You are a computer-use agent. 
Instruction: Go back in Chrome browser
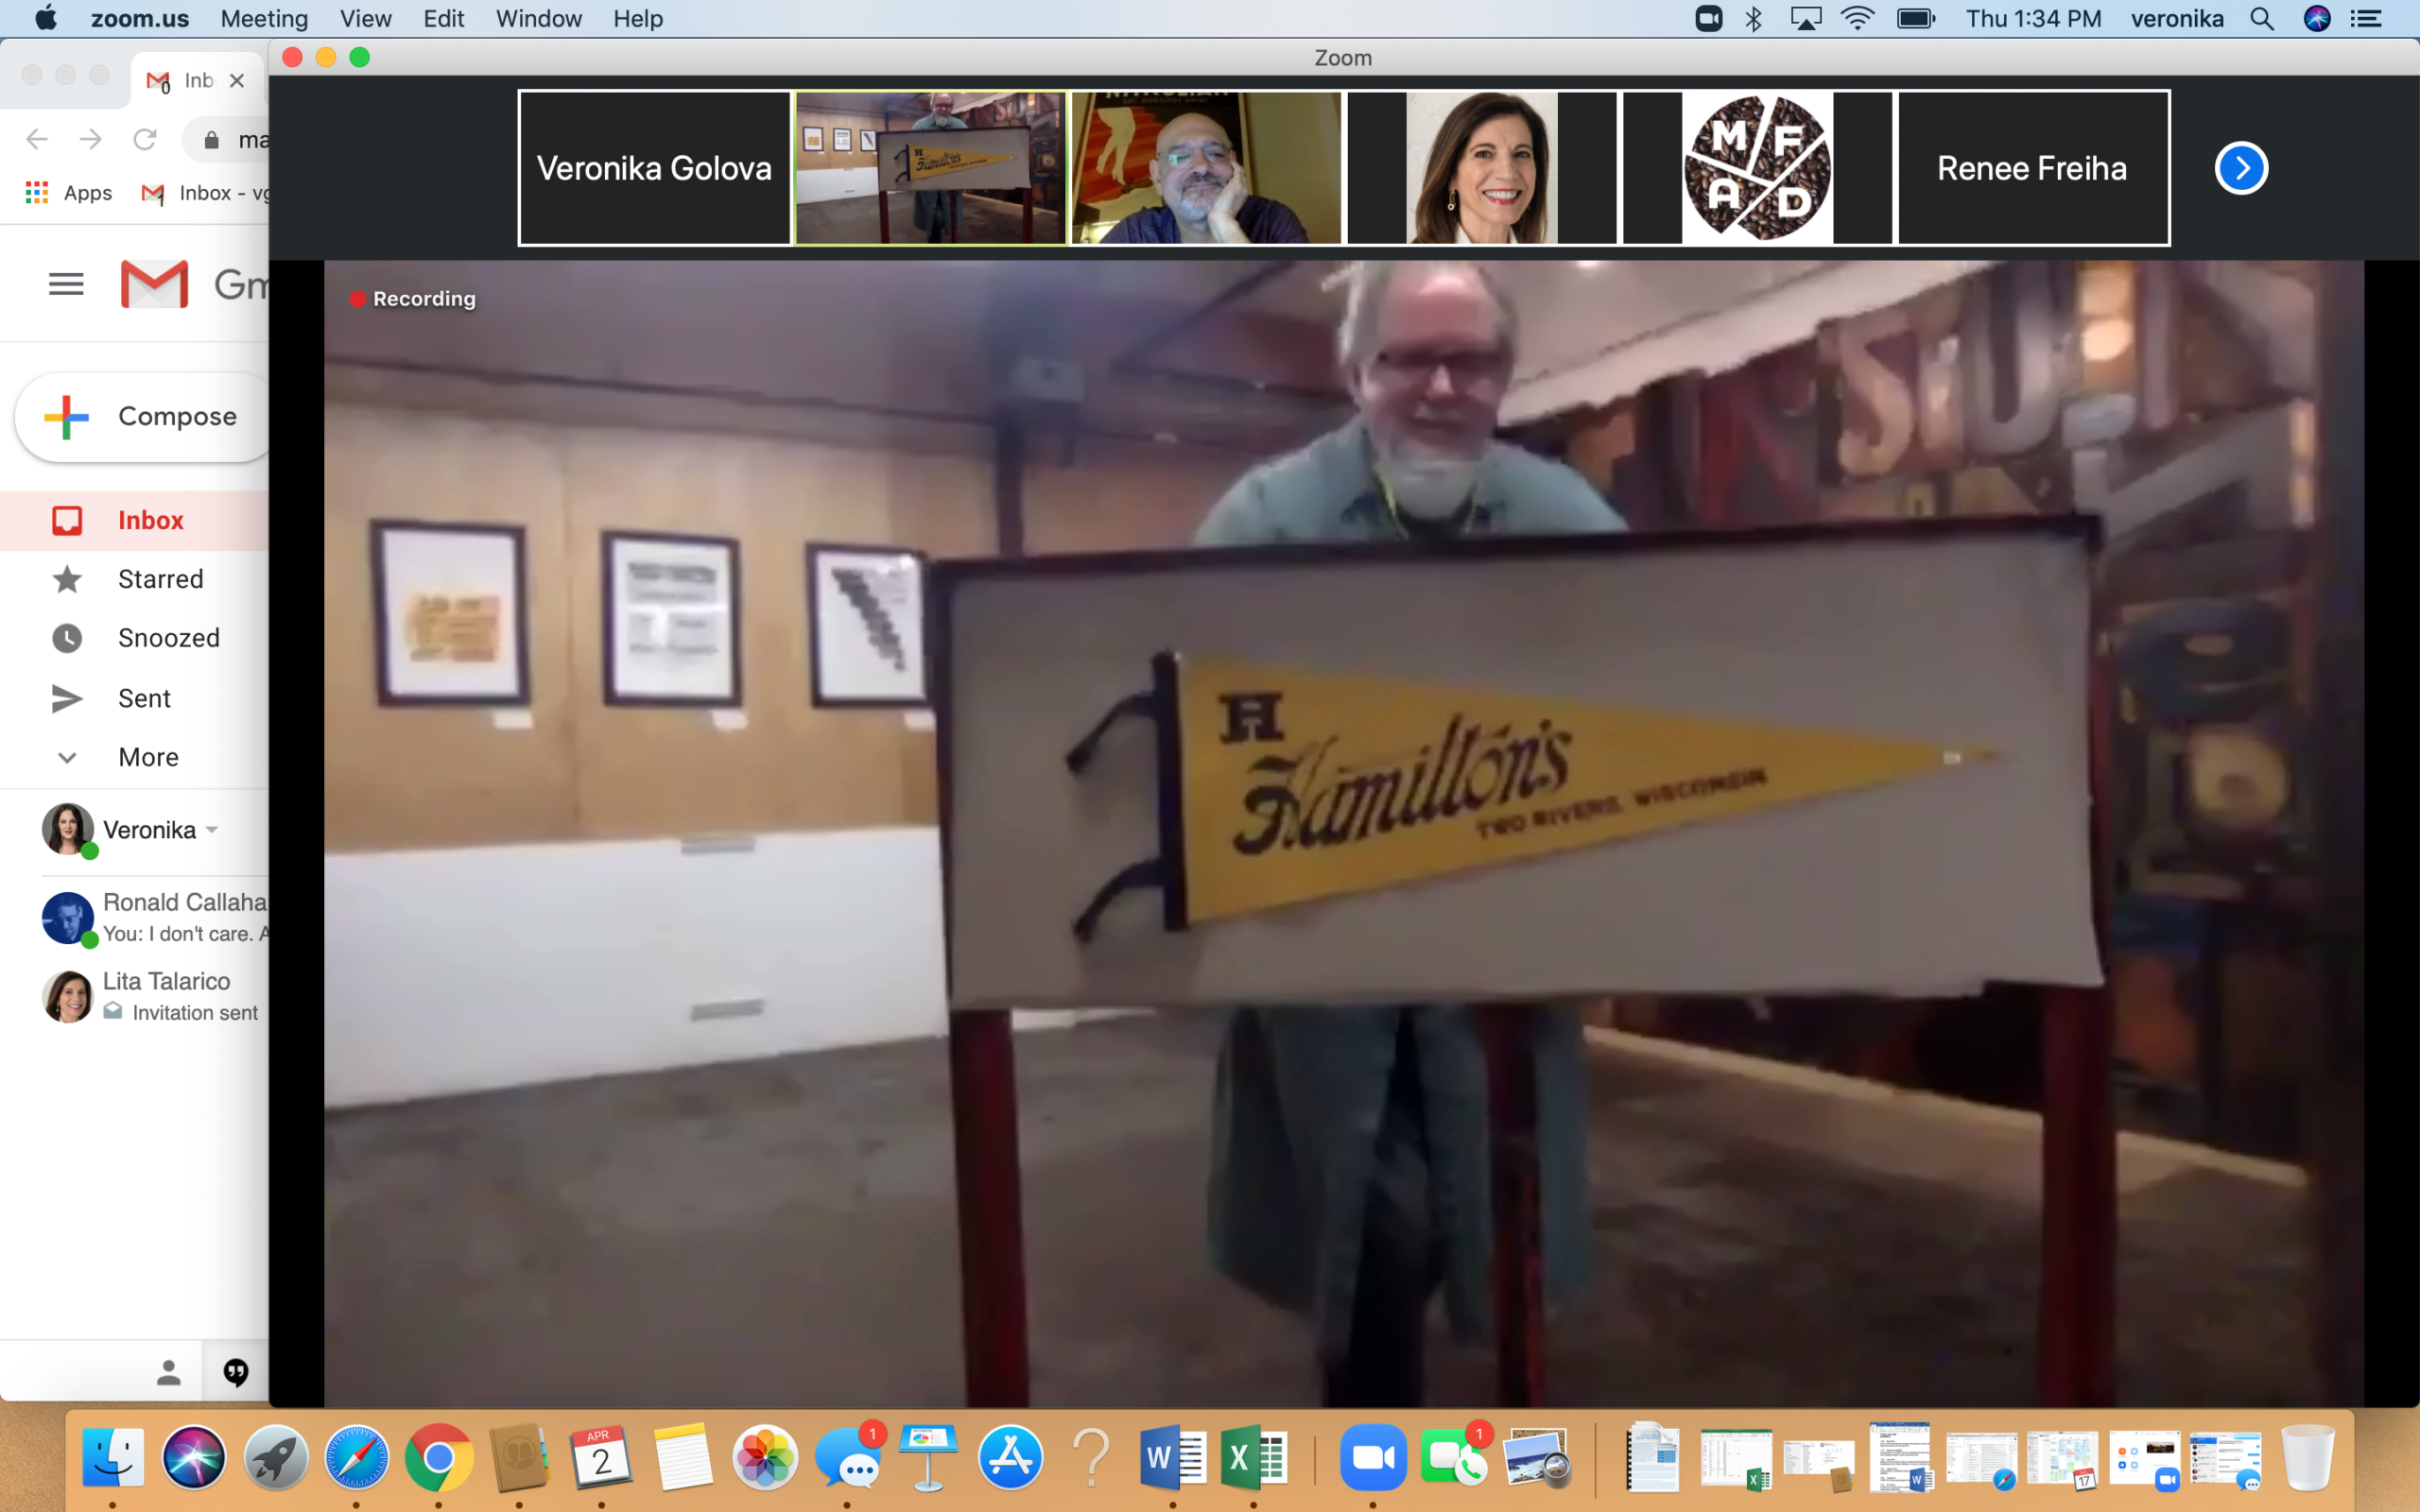click(37, 139)
